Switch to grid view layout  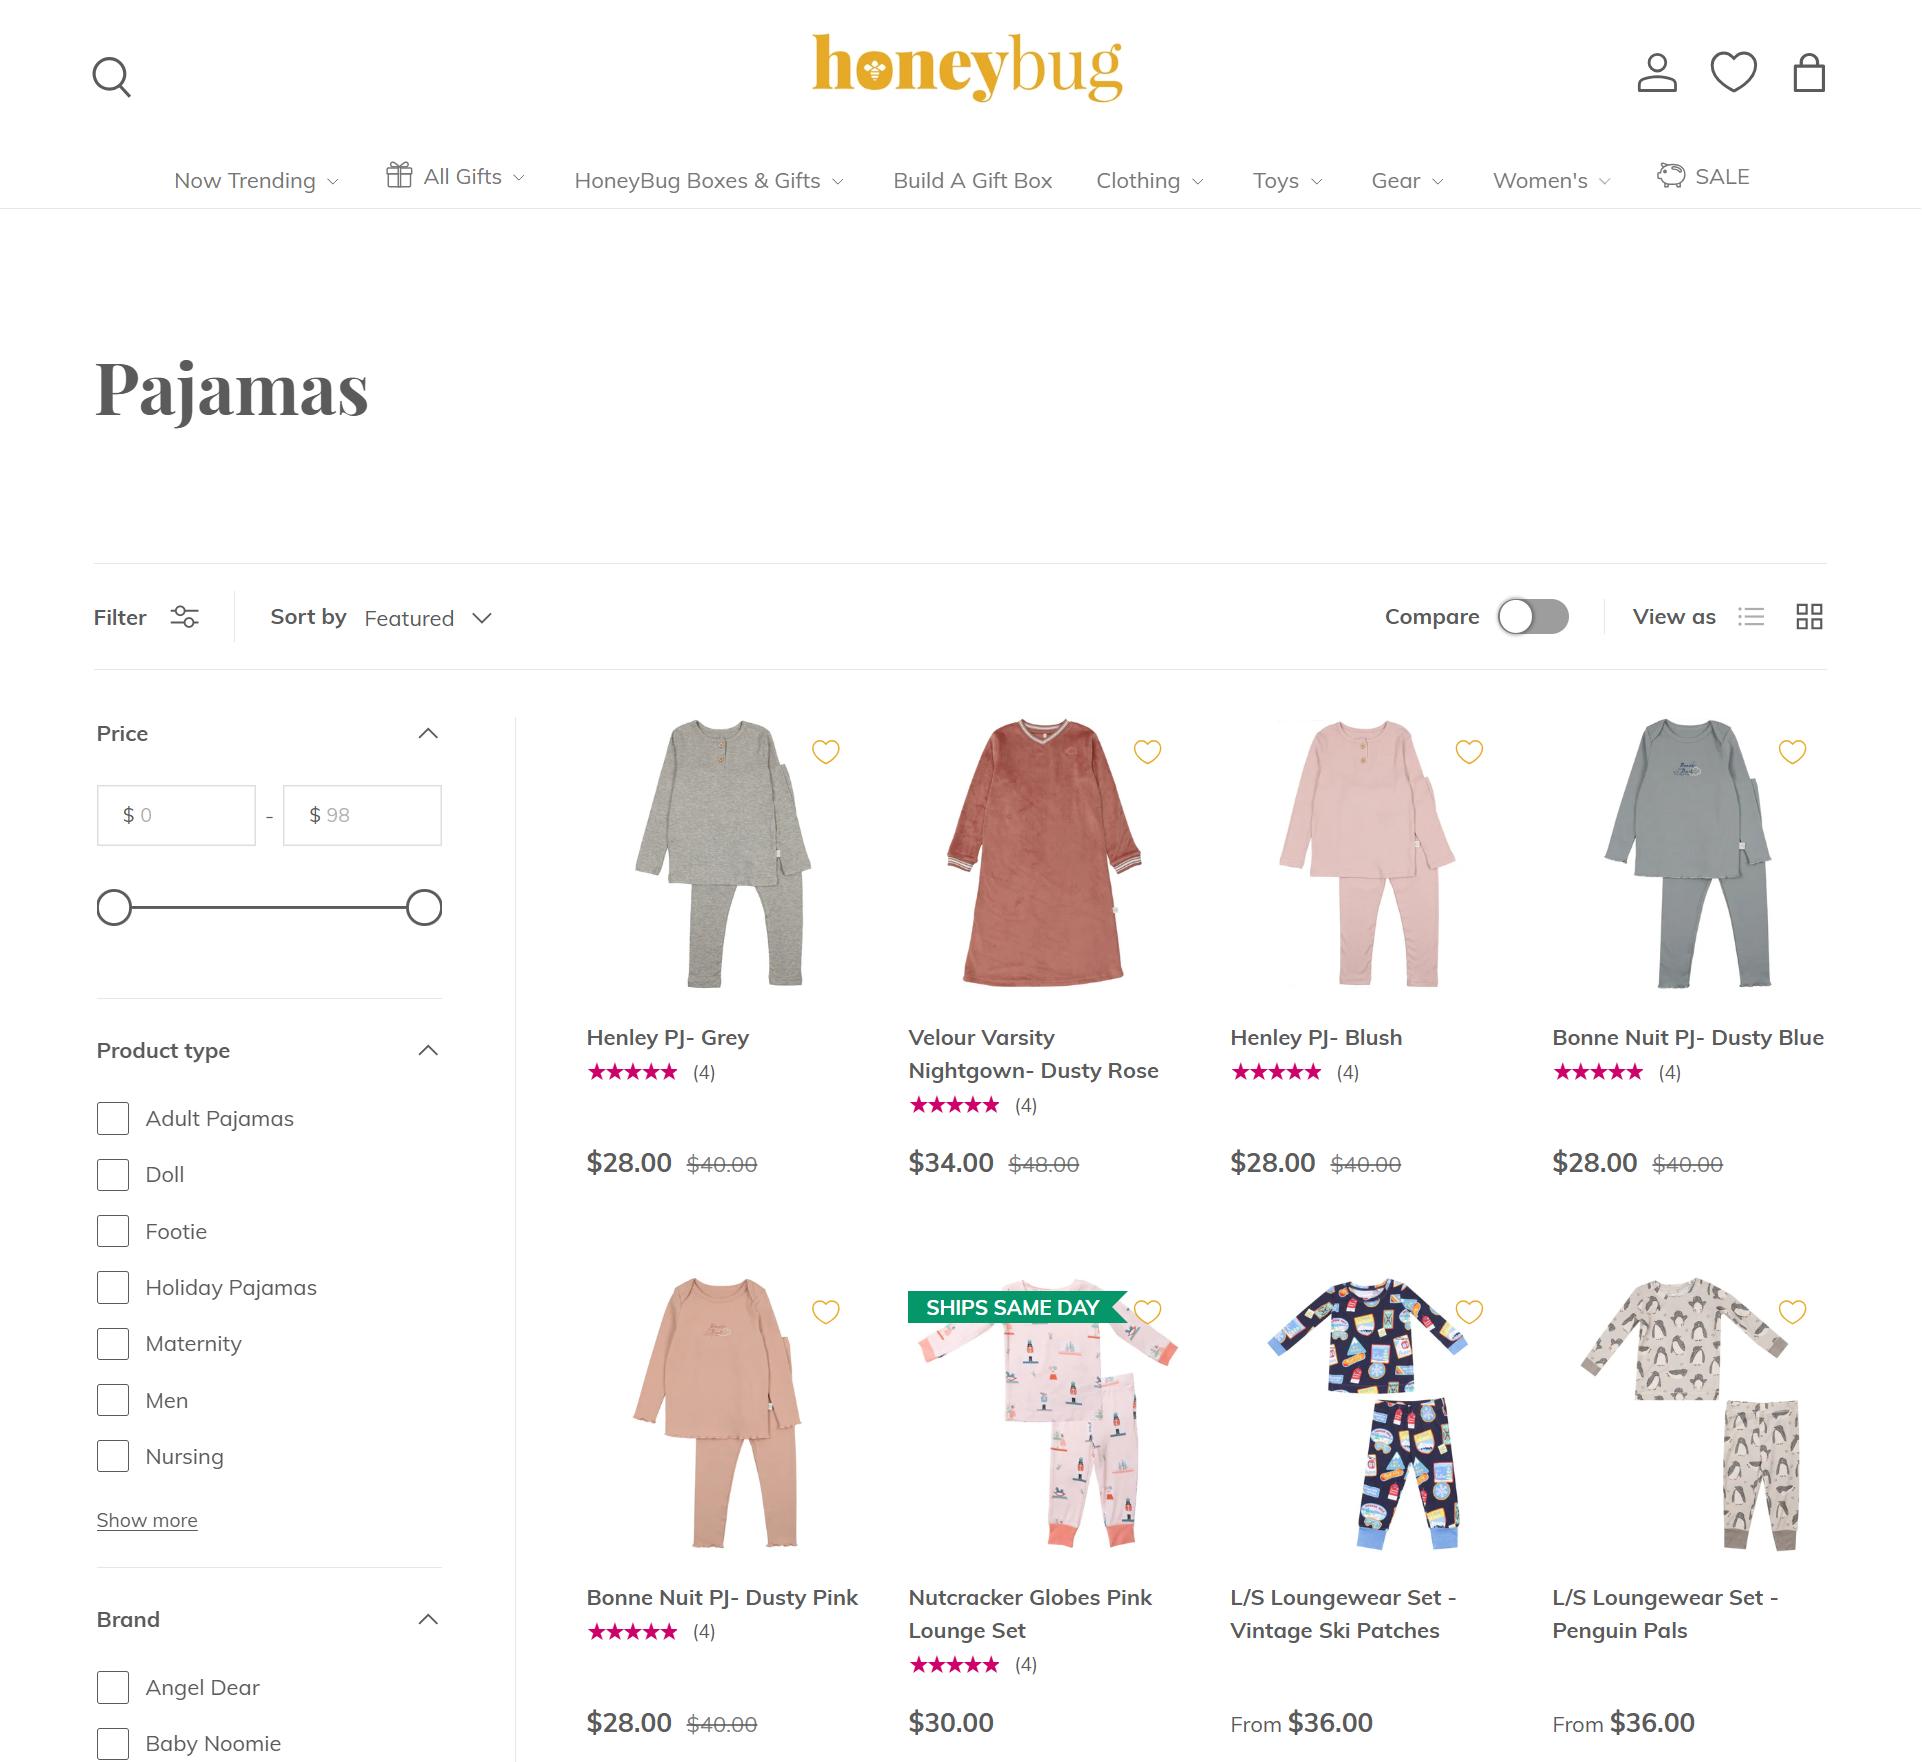pos(1808,617)
